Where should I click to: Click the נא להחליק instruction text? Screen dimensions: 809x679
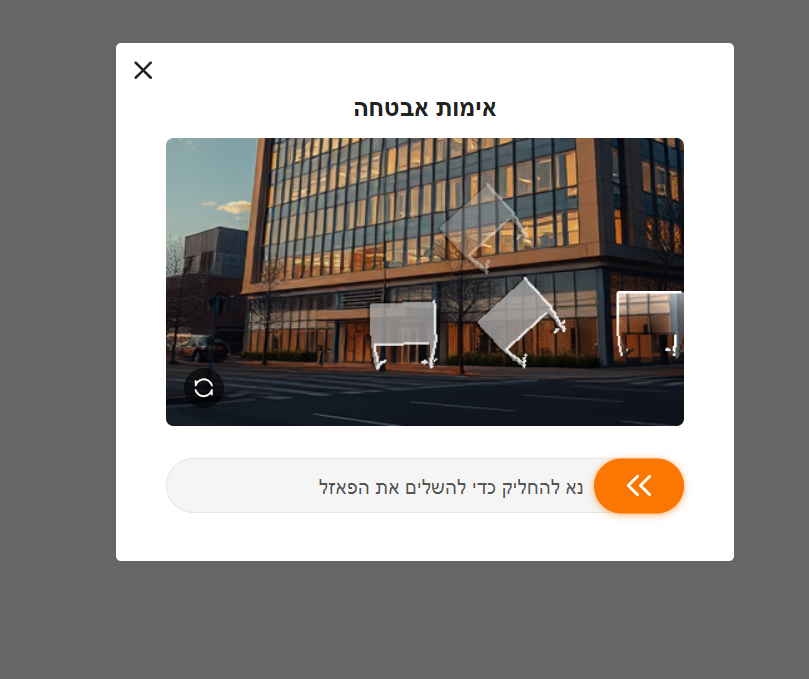[451, 487]
